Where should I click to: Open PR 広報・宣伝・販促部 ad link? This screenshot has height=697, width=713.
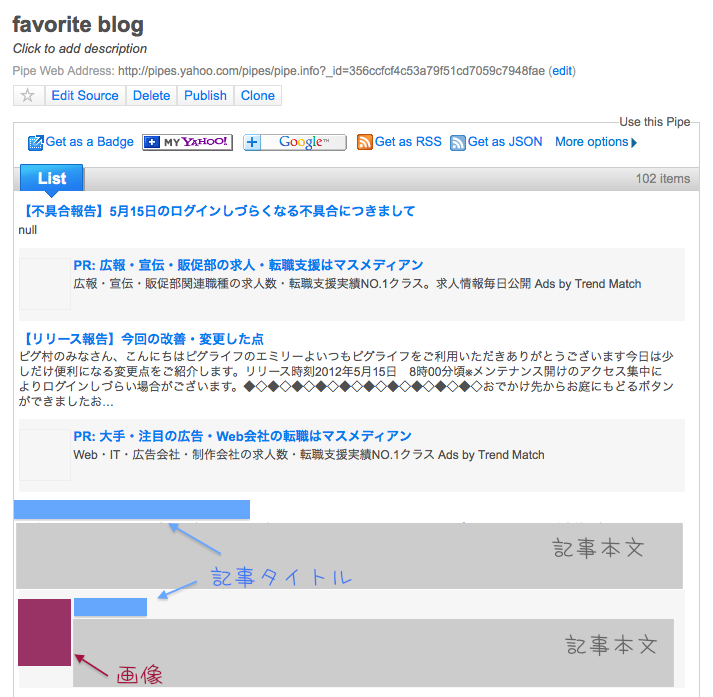(248, 265)
